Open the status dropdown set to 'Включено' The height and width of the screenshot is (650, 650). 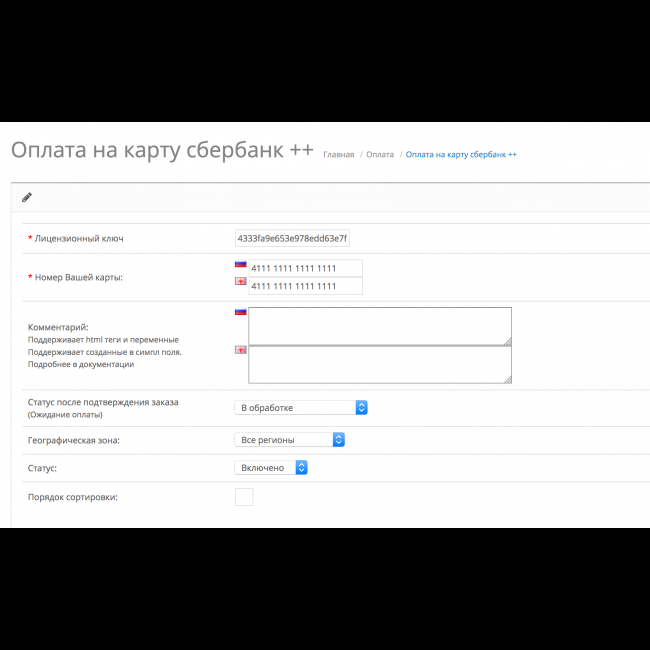pos(271,467)
